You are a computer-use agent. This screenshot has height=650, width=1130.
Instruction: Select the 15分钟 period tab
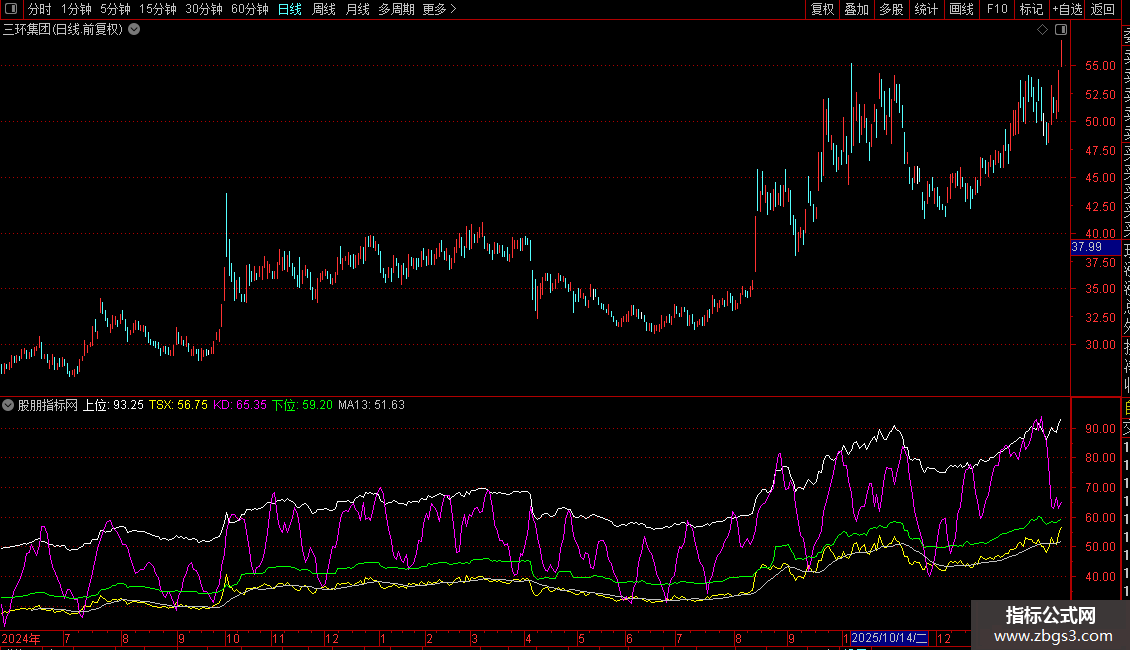click(x=158, y=9)
